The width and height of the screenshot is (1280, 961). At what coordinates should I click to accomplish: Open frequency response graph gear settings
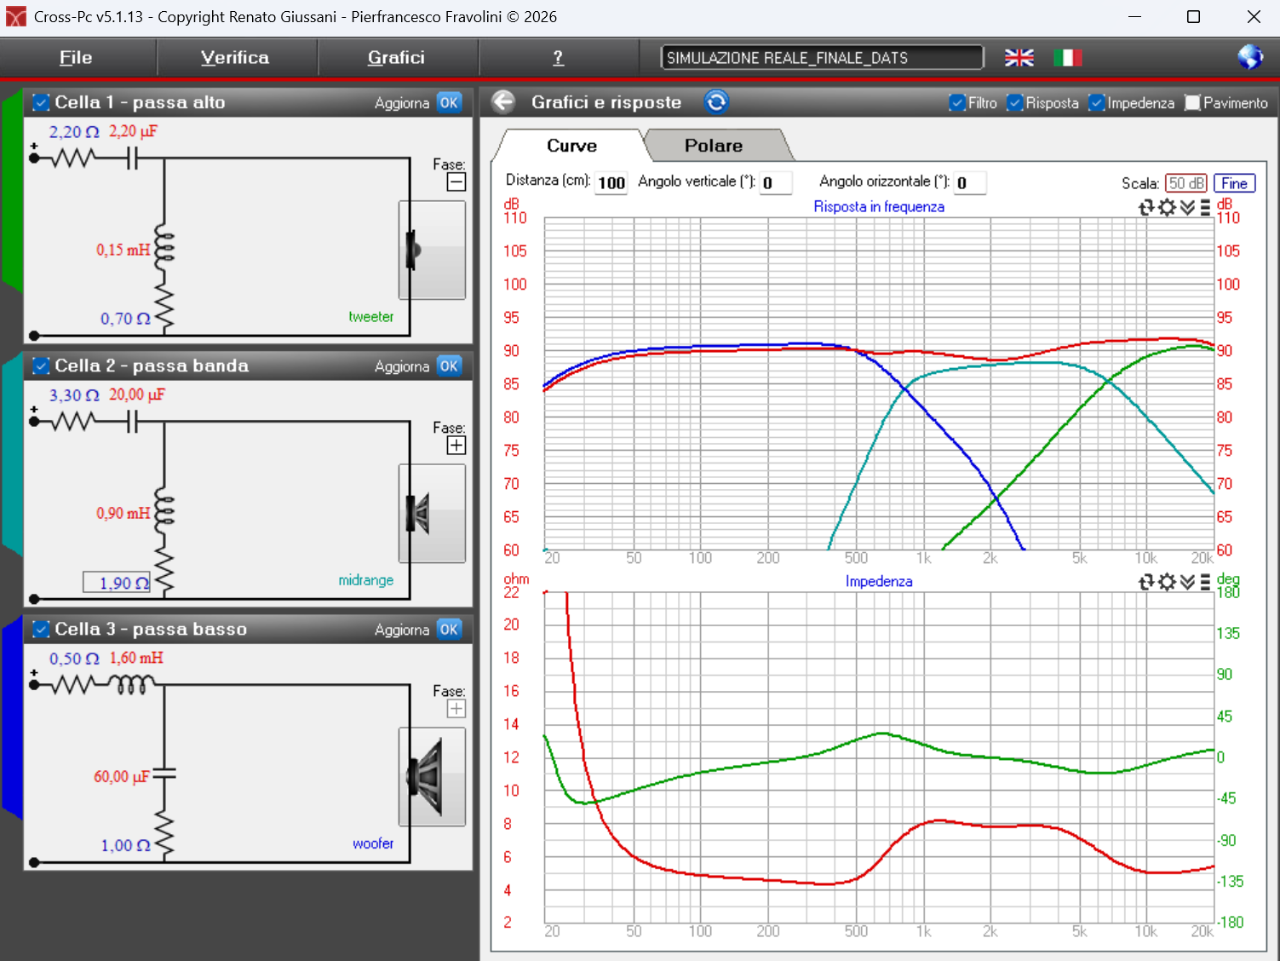click(x=1166, y=208)
